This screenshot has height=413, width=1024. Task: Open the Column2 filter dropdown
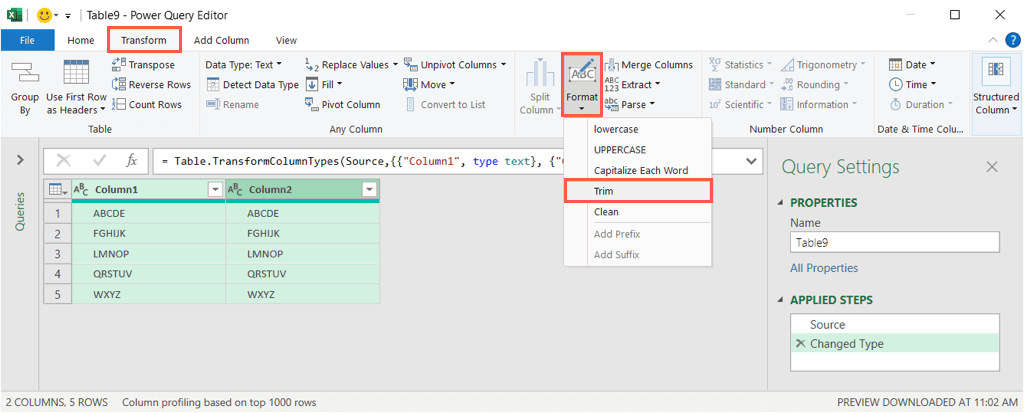tap(369, 189)
